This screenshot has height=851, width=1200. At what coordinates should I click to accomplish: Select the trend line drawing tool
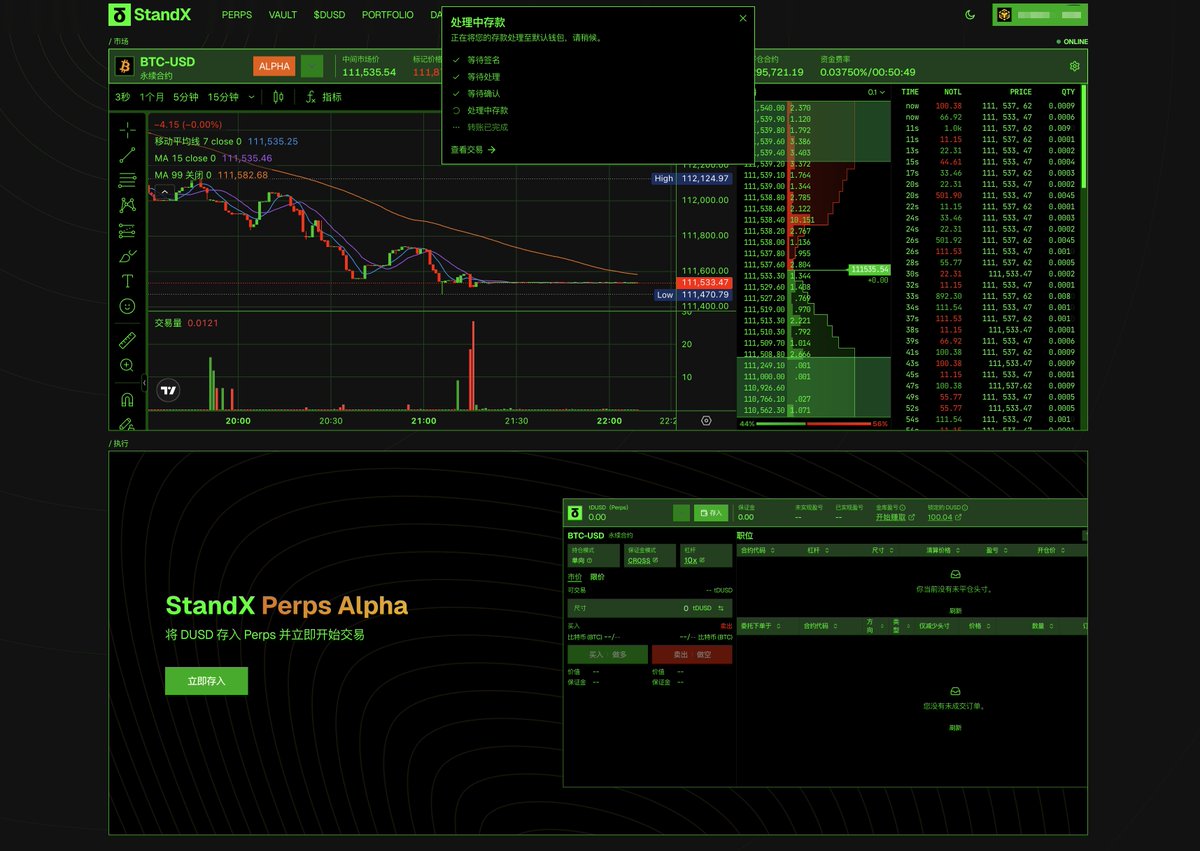(x=127, y=155)
